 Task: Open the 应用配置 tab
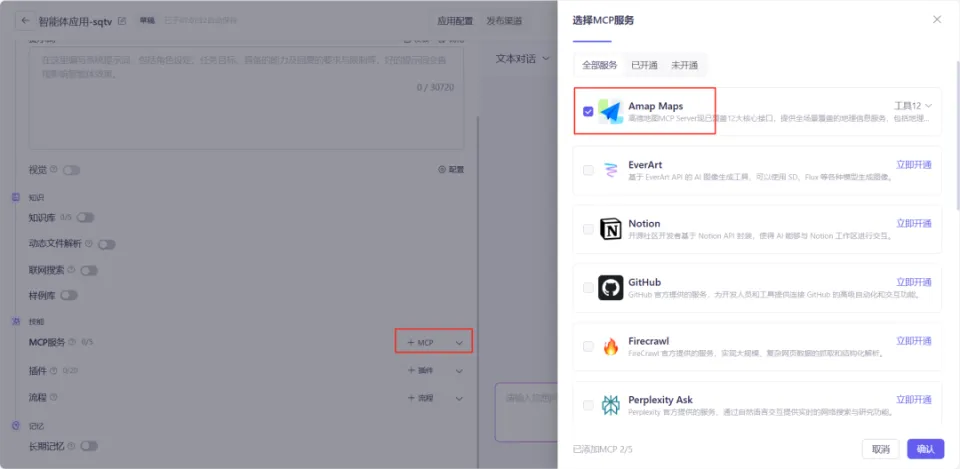[455, 21]
